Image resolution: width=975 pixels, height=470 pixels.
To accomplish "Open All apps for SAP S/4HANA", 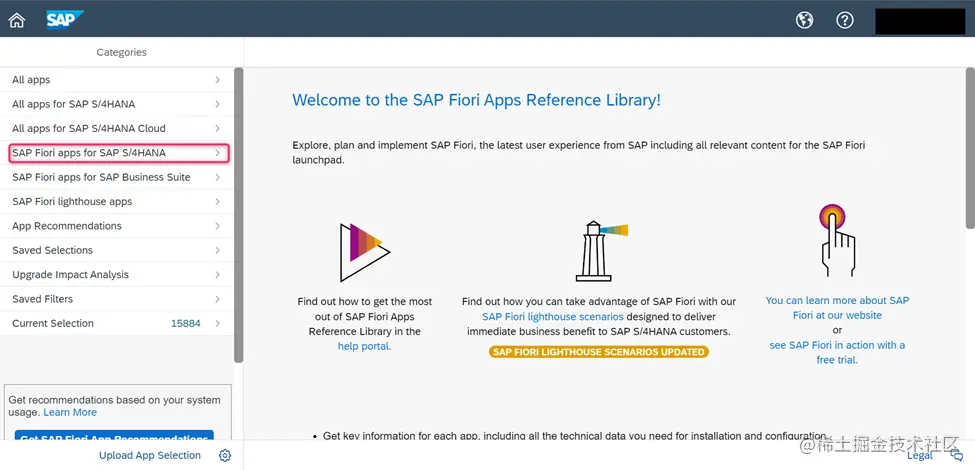I will (117, 104).
